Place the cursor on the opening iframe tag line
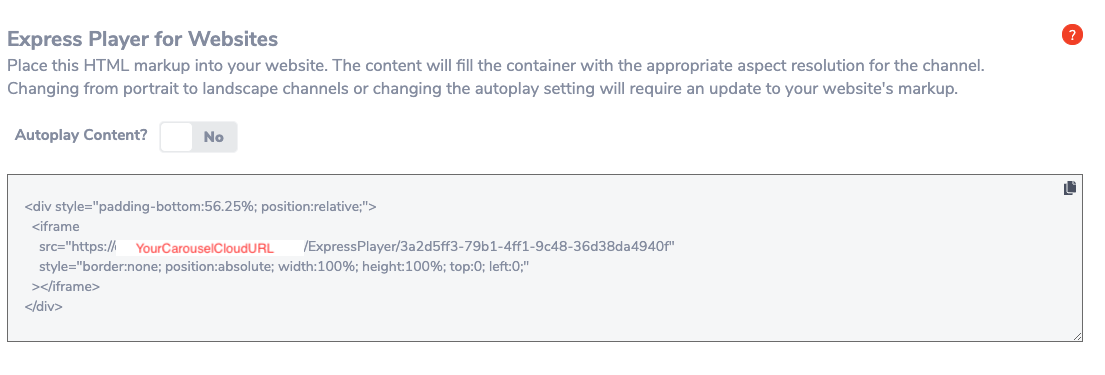 56,227
